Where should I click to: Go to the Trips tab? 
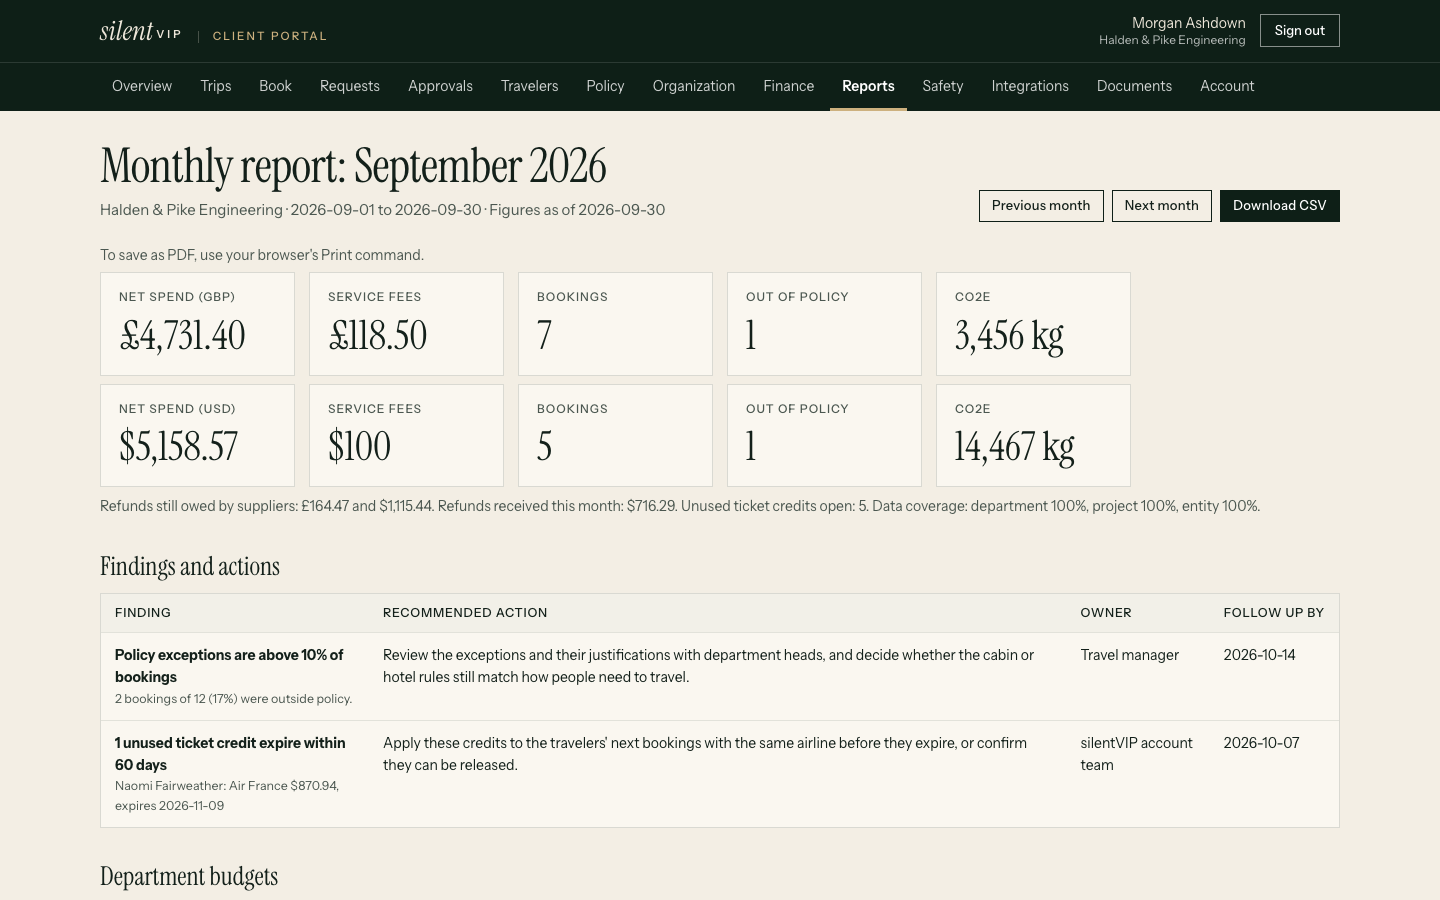216,86
